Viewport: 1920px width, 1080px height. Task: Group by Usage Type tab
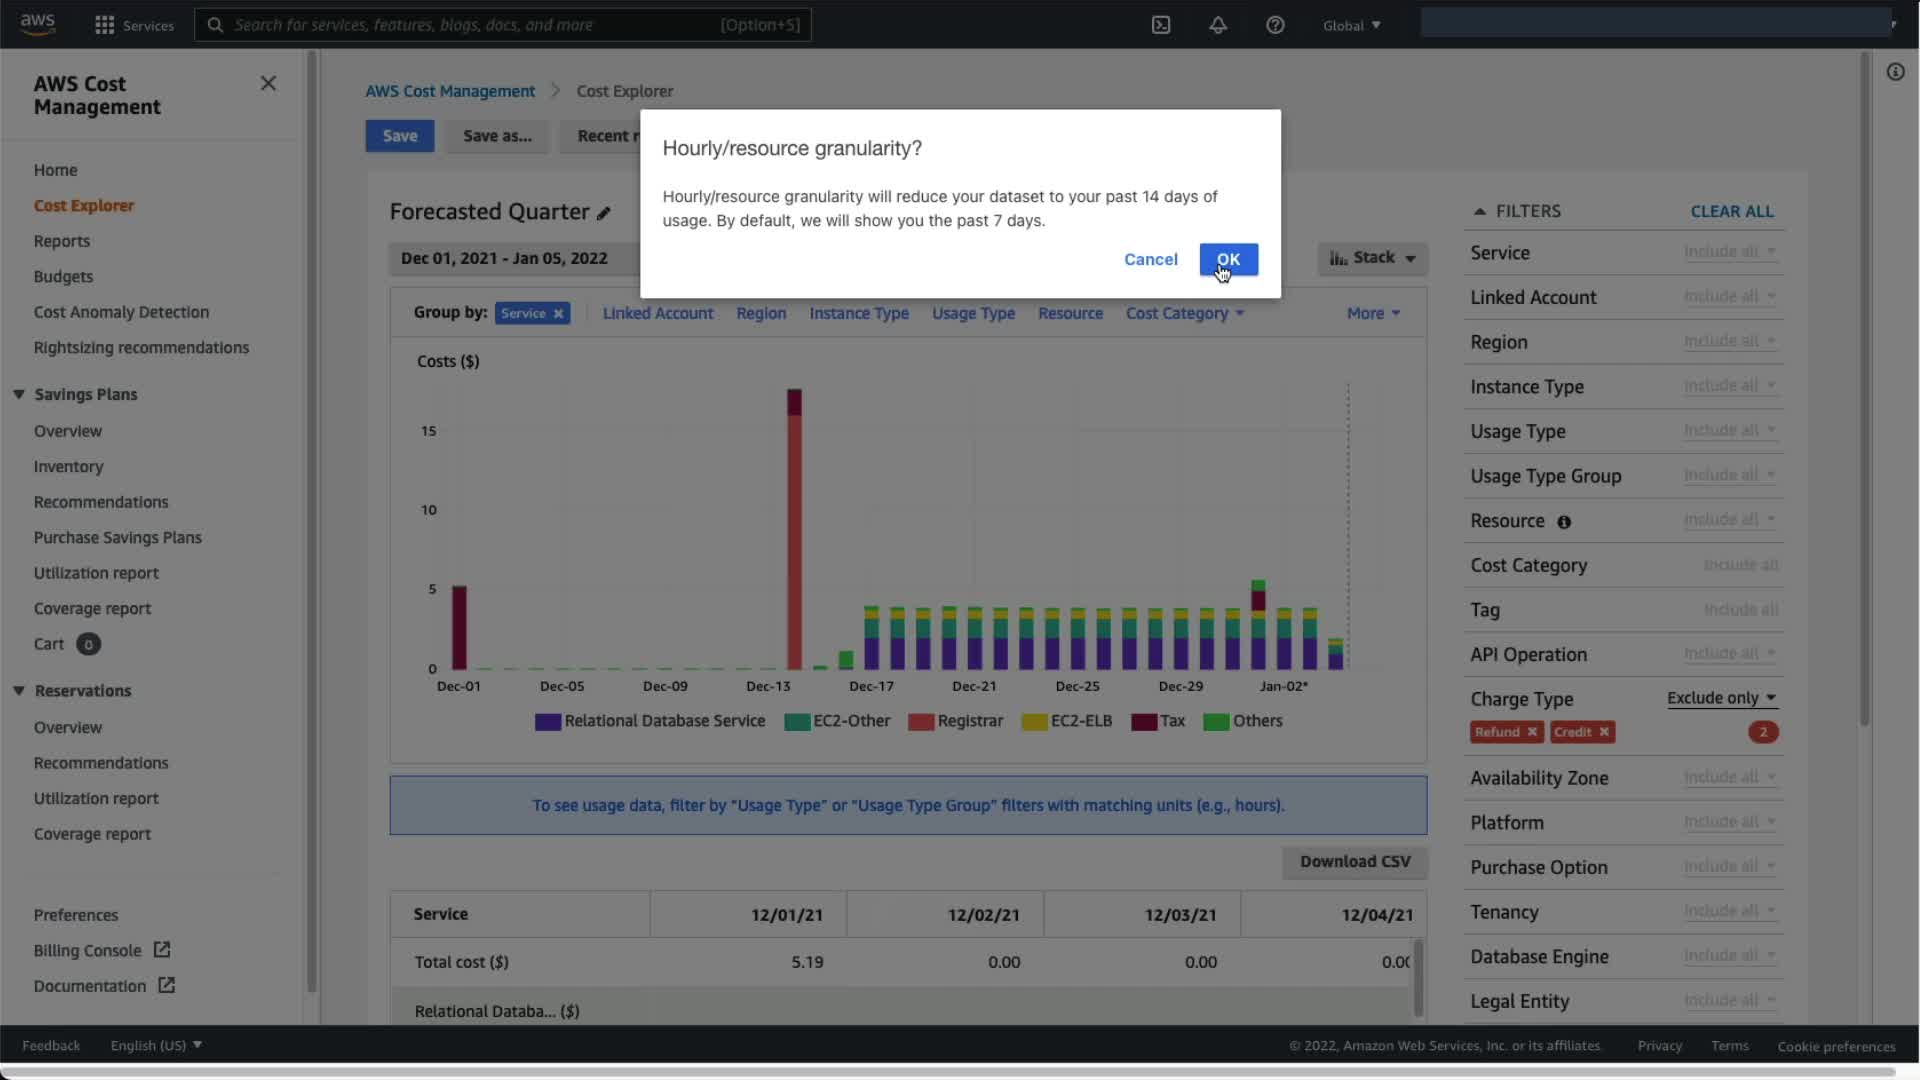[x=973, y=313]
